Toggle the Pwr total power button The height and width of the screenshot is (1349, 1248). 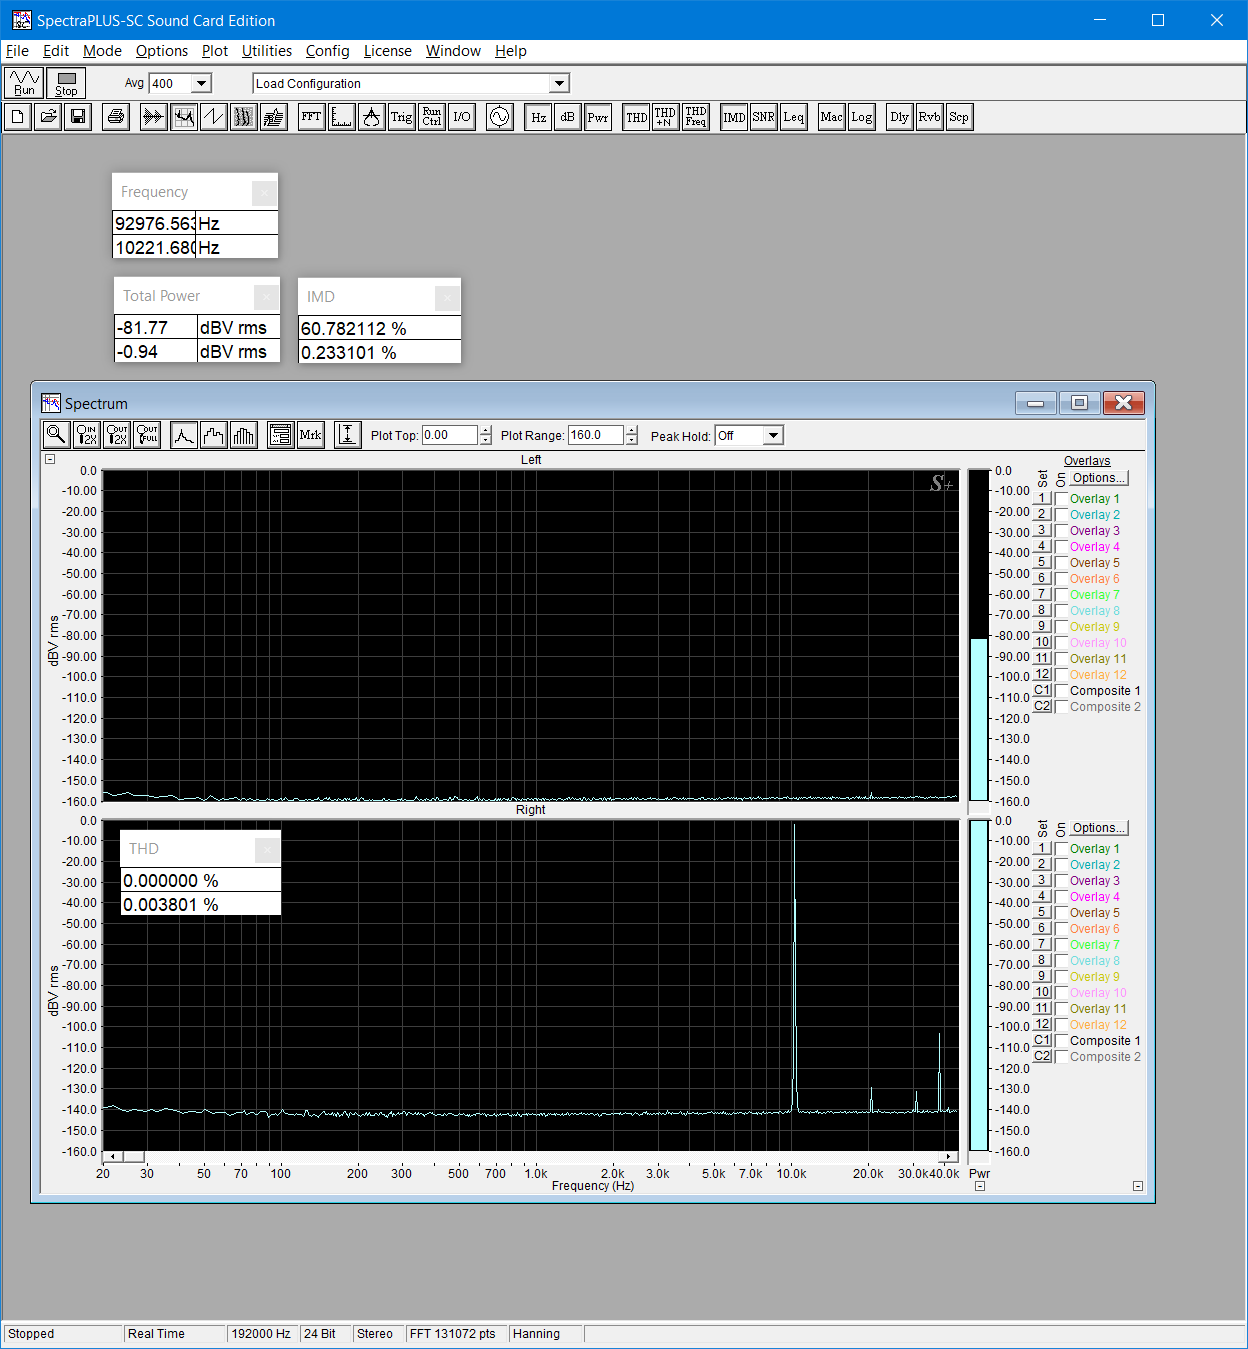click(x=598, y=117)
